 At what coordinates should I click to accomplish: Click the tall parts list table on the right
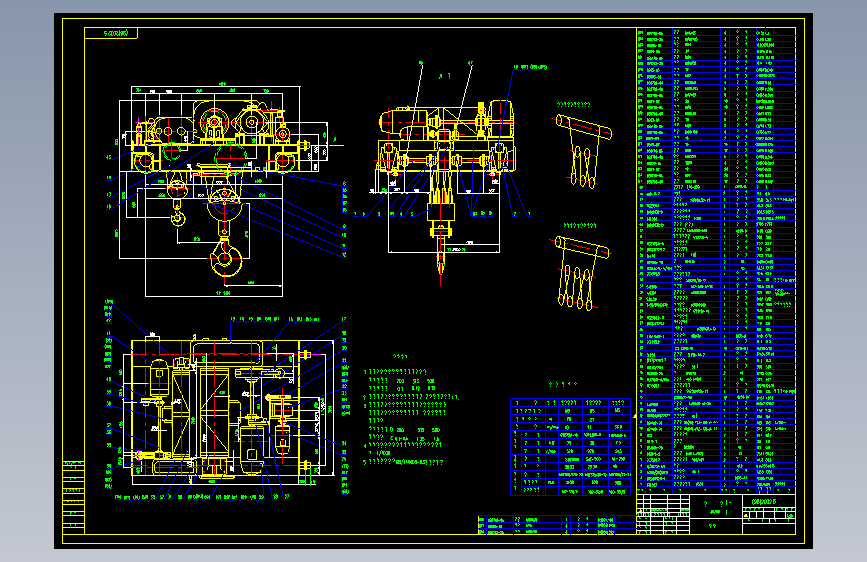pyautogui.click(x=716, y=260)
